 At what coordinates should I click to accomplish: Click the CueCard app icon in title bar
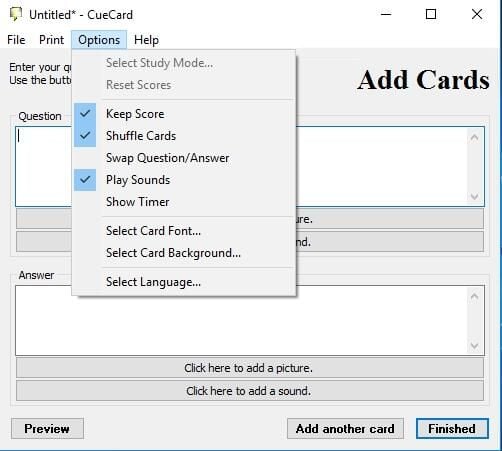tap(16, 14)
